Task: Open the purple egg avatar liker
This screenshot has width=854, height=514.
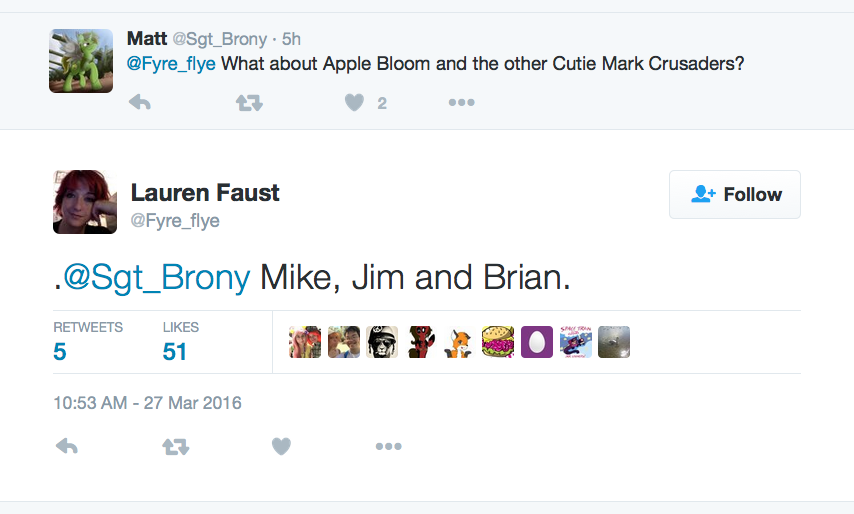Action: coord(537,342)
